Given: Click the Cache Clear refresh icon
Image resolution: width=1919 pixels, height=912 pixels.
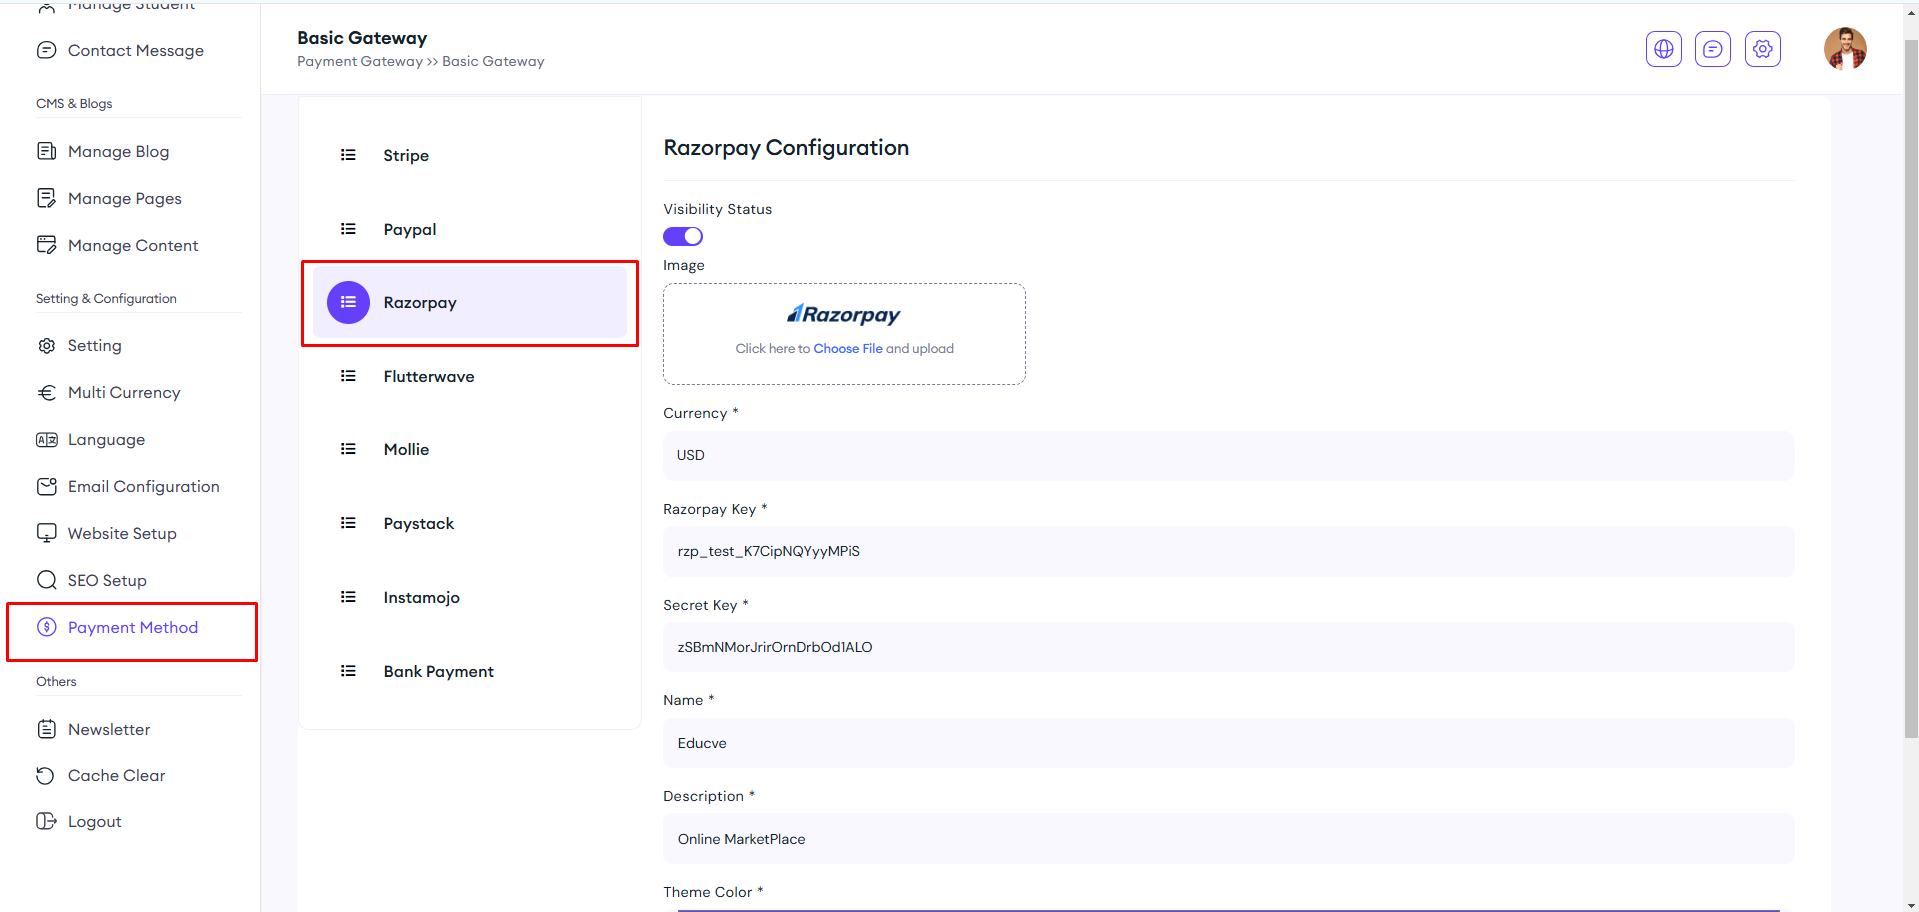Looking at the screenshot, I should click(x=46, y=776).
